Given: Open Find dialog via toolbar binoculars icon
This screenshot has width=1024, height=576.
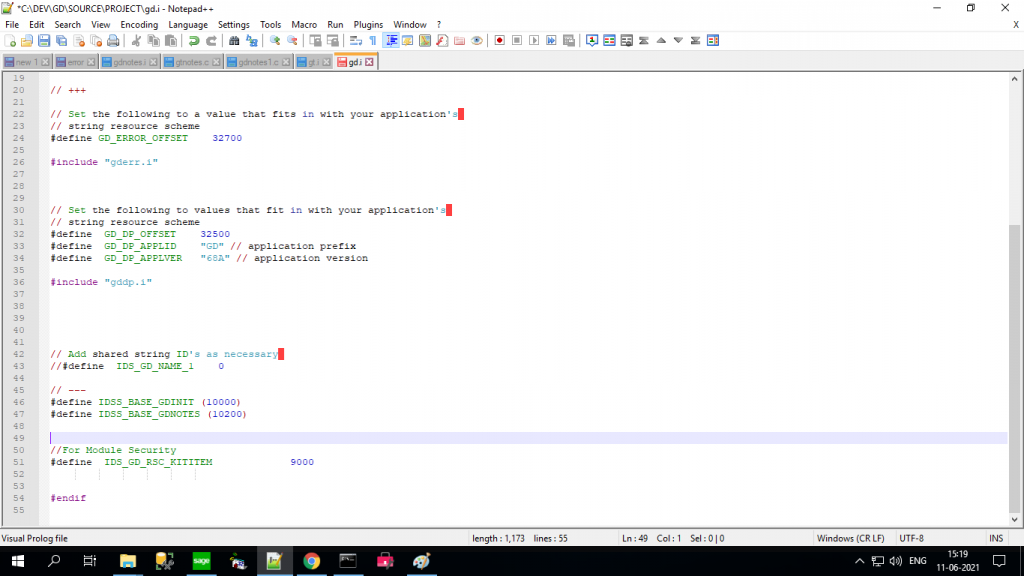Looking at the screenshot, I should point(235,40).
